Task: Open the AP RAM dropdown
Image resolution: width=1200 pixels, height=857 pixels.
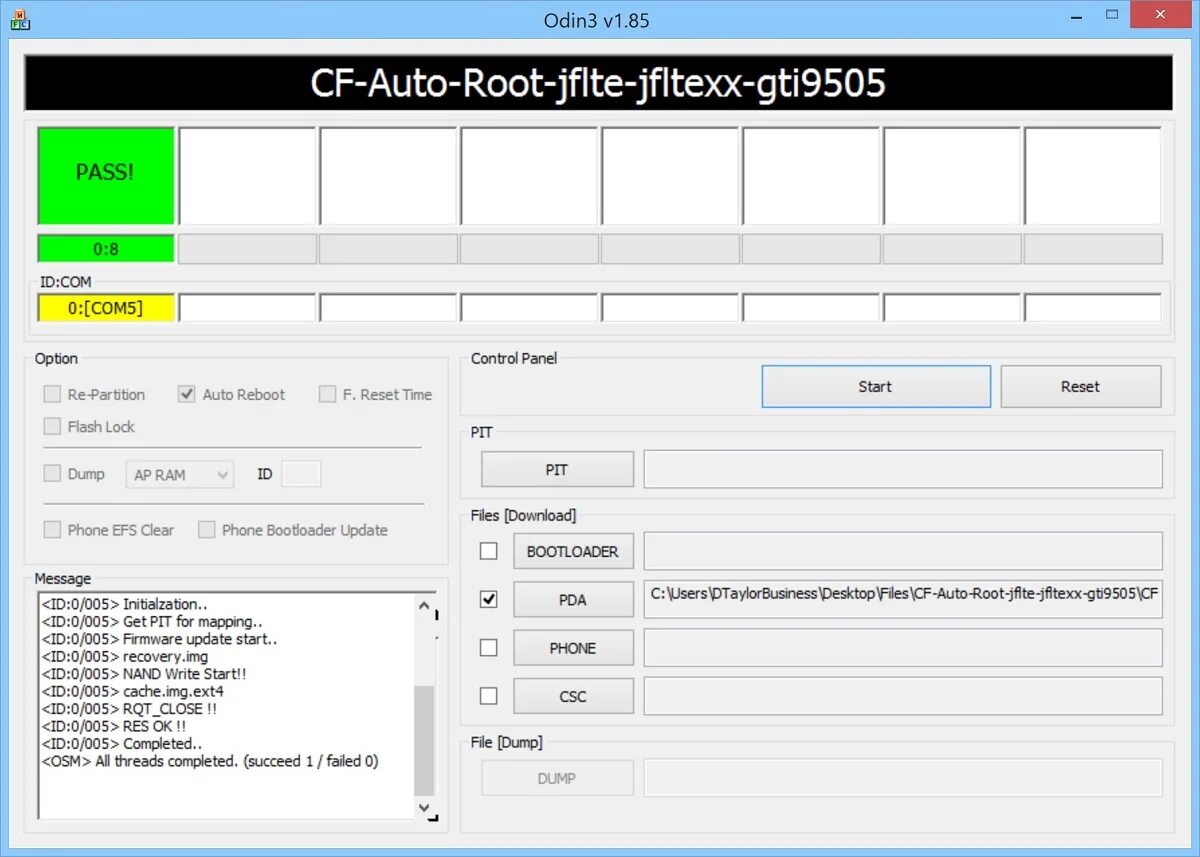Action: click(180, 475)
